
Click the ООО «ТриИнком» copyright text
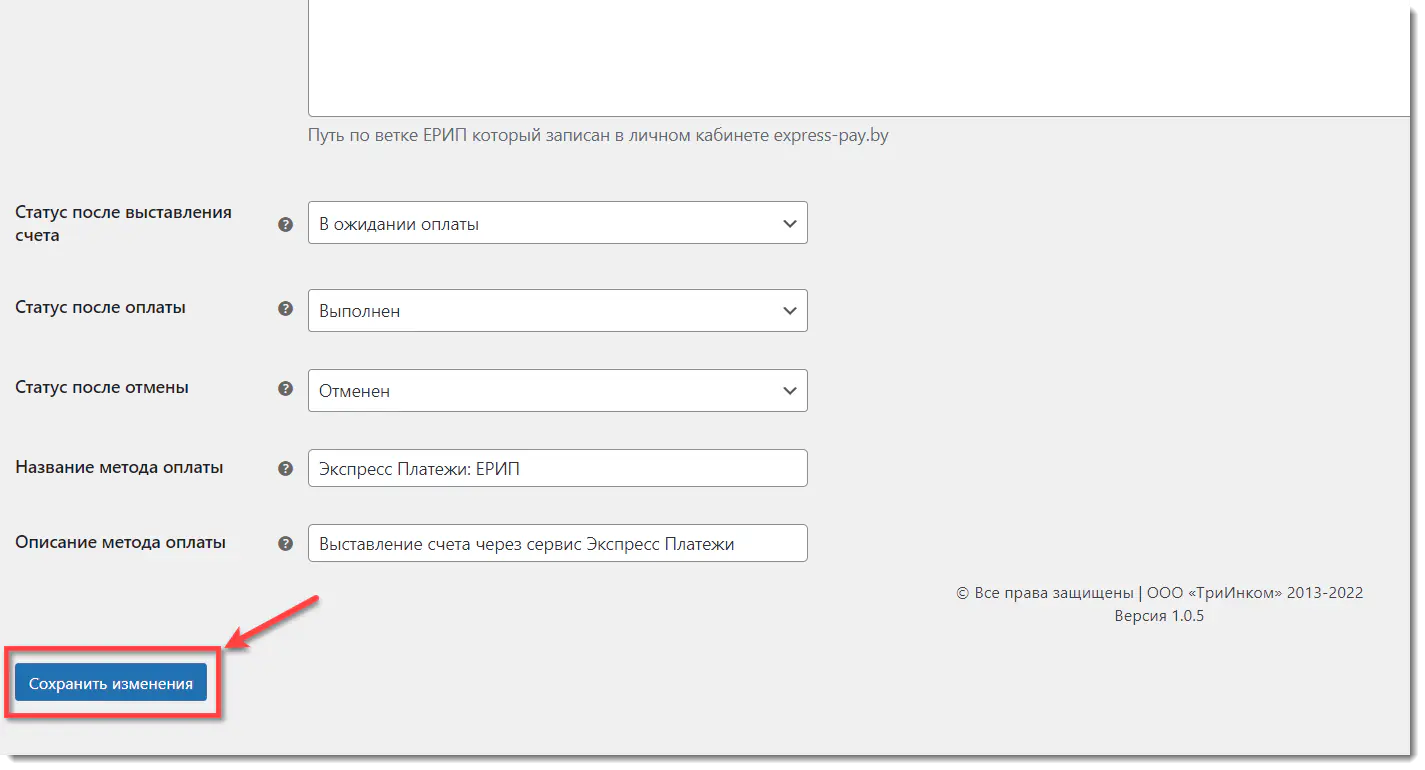[x=1159, y=593]
